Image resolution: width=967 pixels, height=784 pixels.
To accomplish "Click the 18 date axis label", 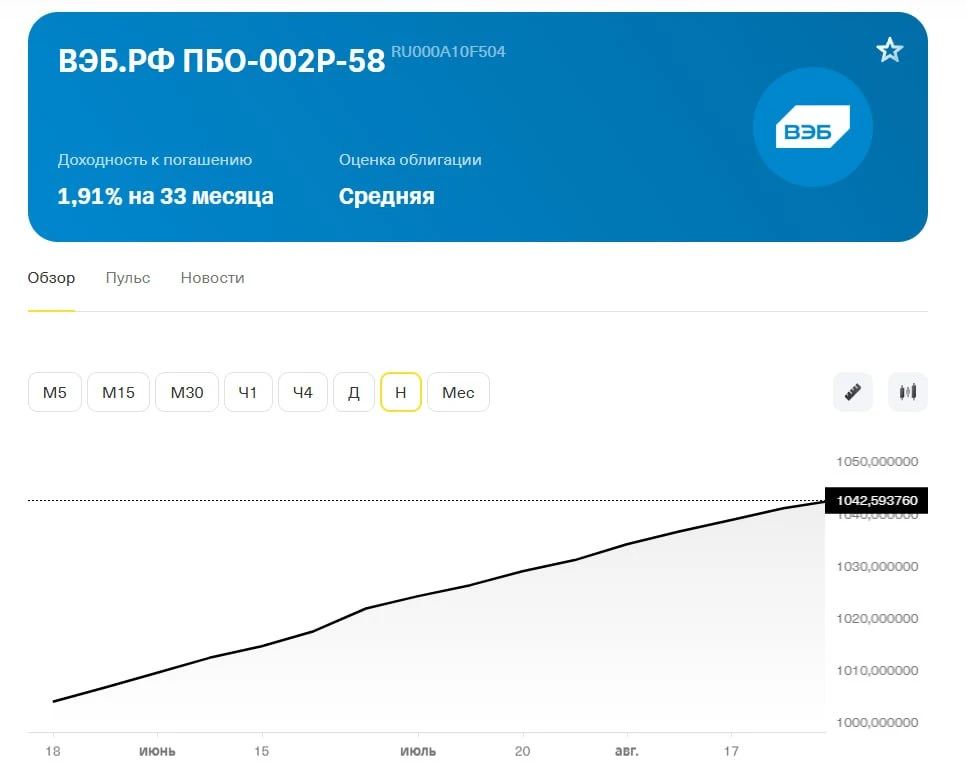I will 53,751.
